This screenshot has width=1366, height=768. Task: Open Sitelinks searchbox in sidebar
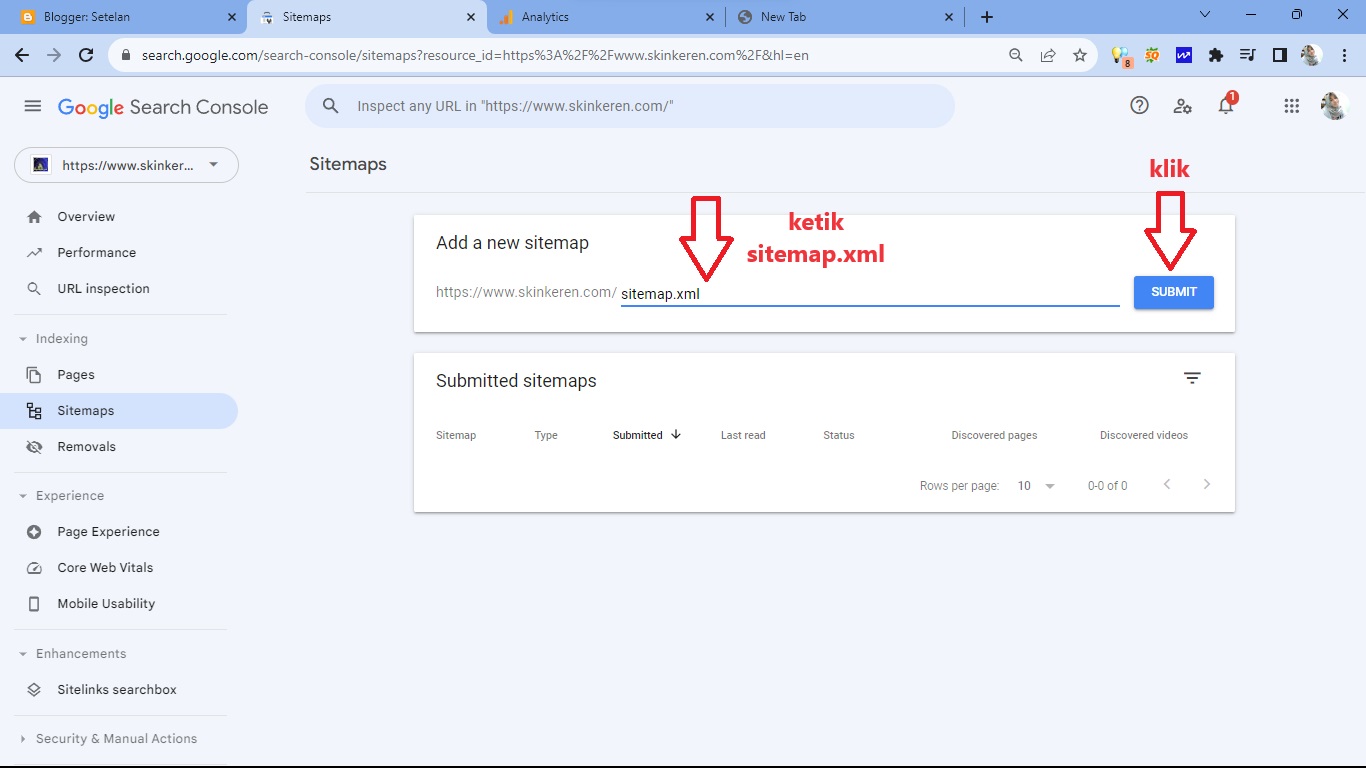click(119, 690)
